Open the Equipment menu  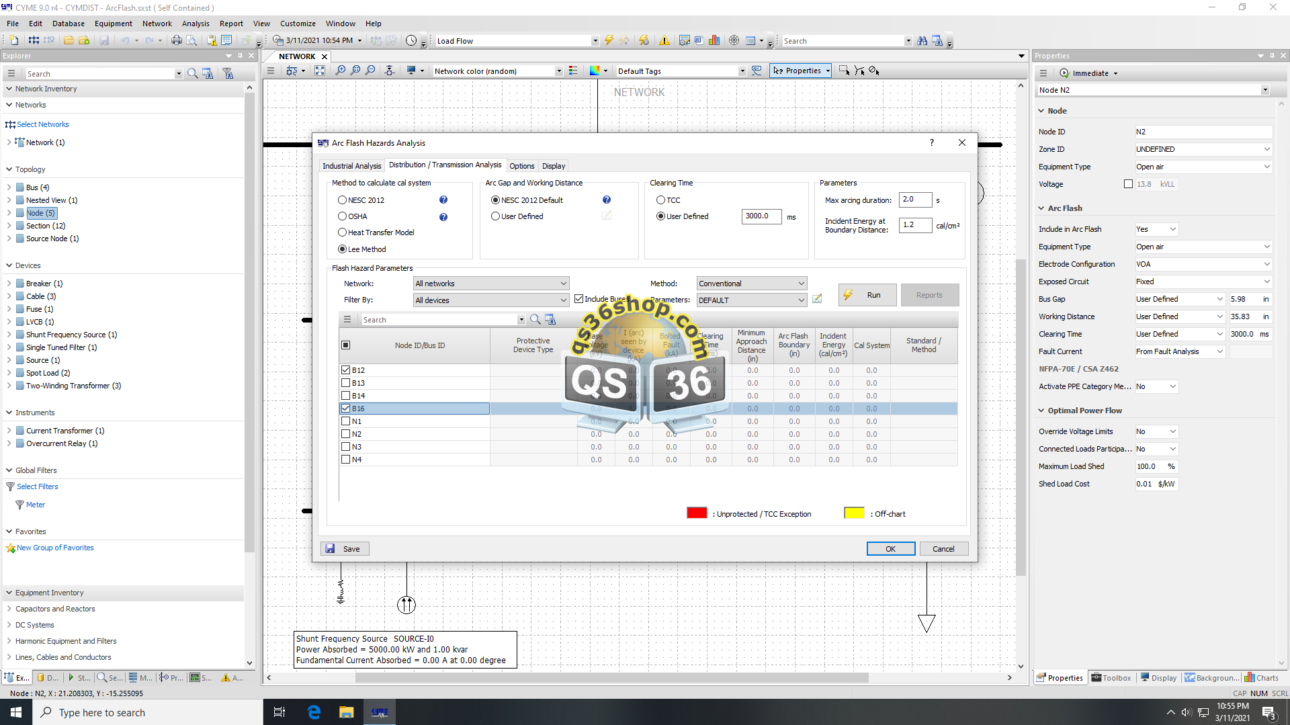(x=113, y=23)
